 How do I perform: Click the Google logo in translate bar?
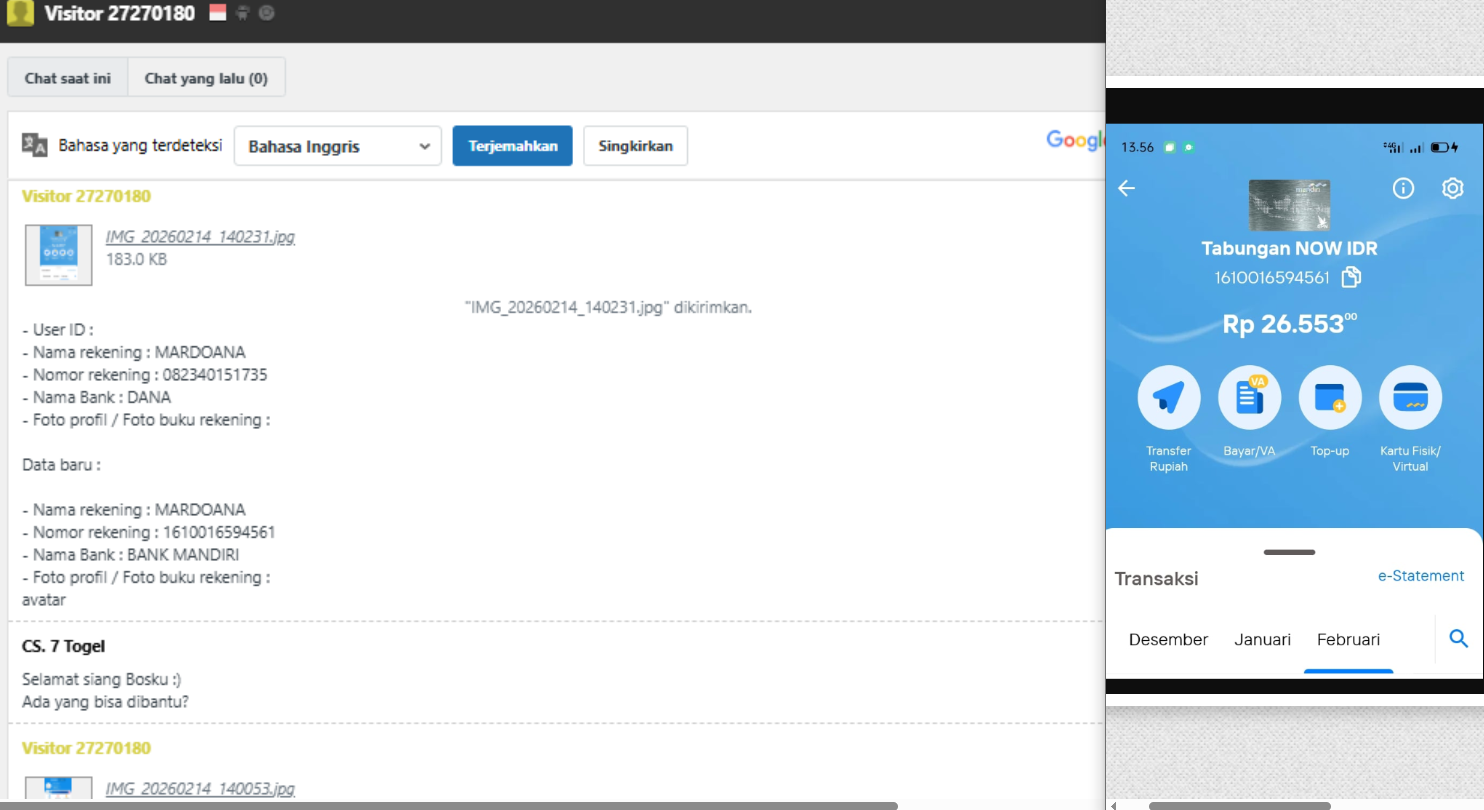pyautogui.click(x=1075, y=141)
